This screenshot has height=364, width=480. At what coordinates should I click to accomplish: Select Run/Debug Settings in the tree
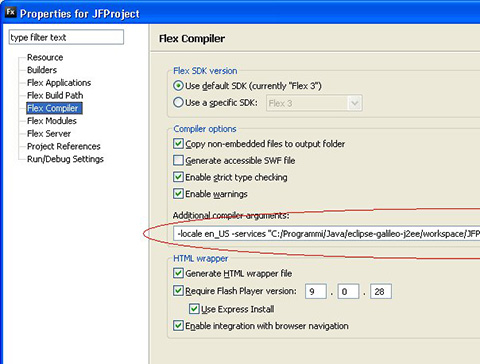coord(65,159)
